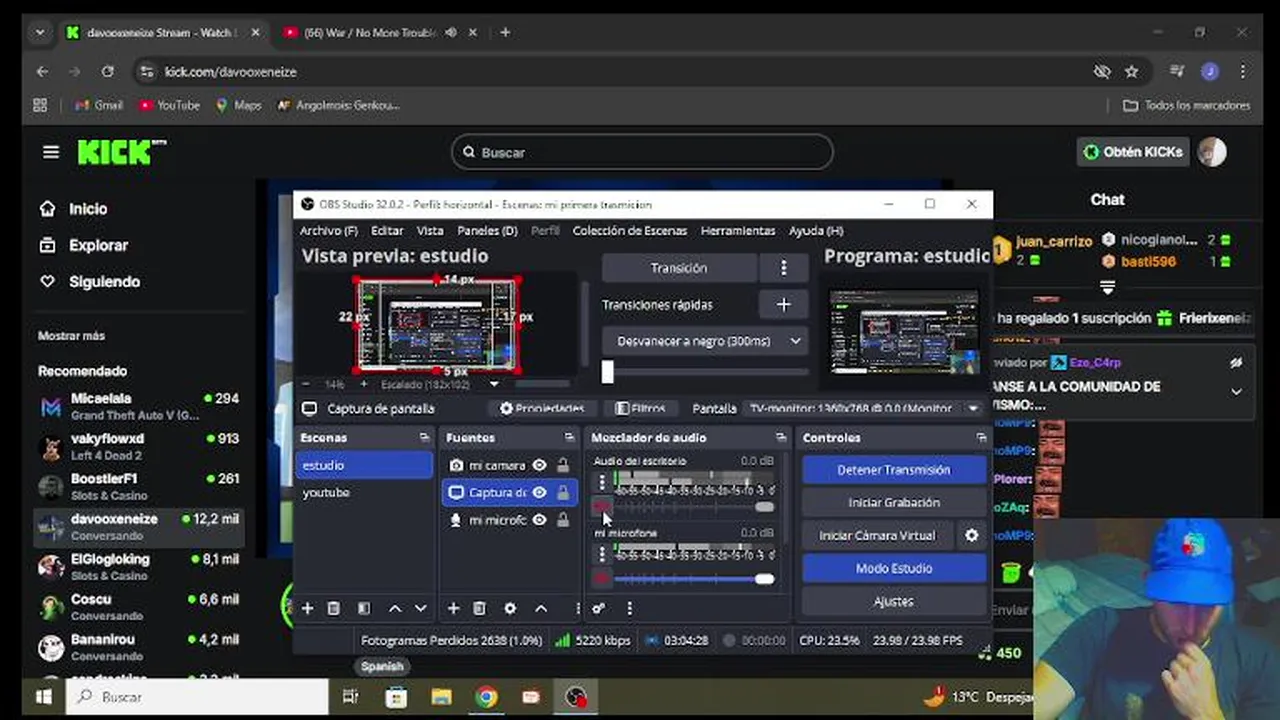Undock the Fuentes panel

click(x=569, y=438)
